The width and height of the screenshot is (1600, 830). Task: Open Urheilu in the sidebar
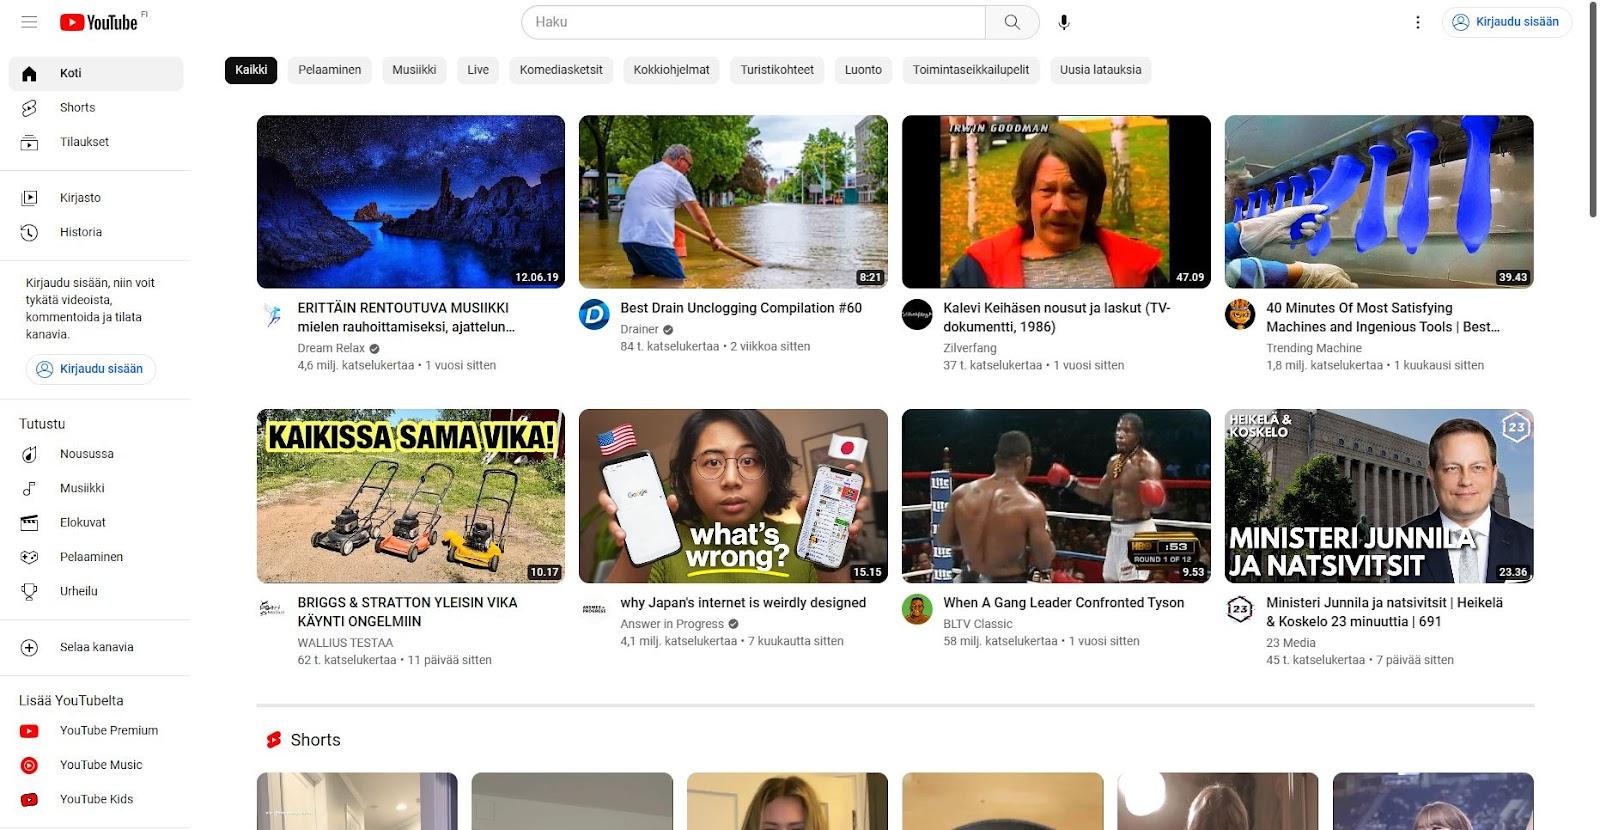tap(96, 591)
